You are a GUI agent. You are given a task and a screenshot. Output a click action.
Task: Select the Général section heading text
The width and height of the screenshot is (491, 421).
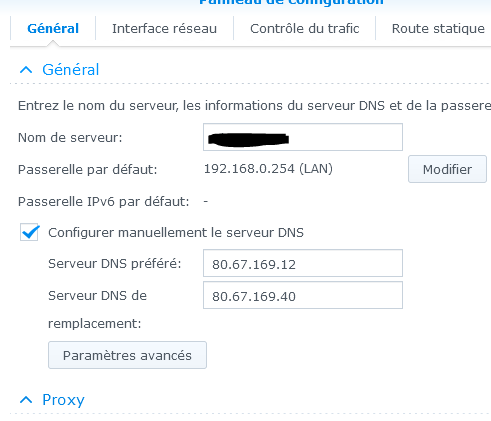point(71,70)
